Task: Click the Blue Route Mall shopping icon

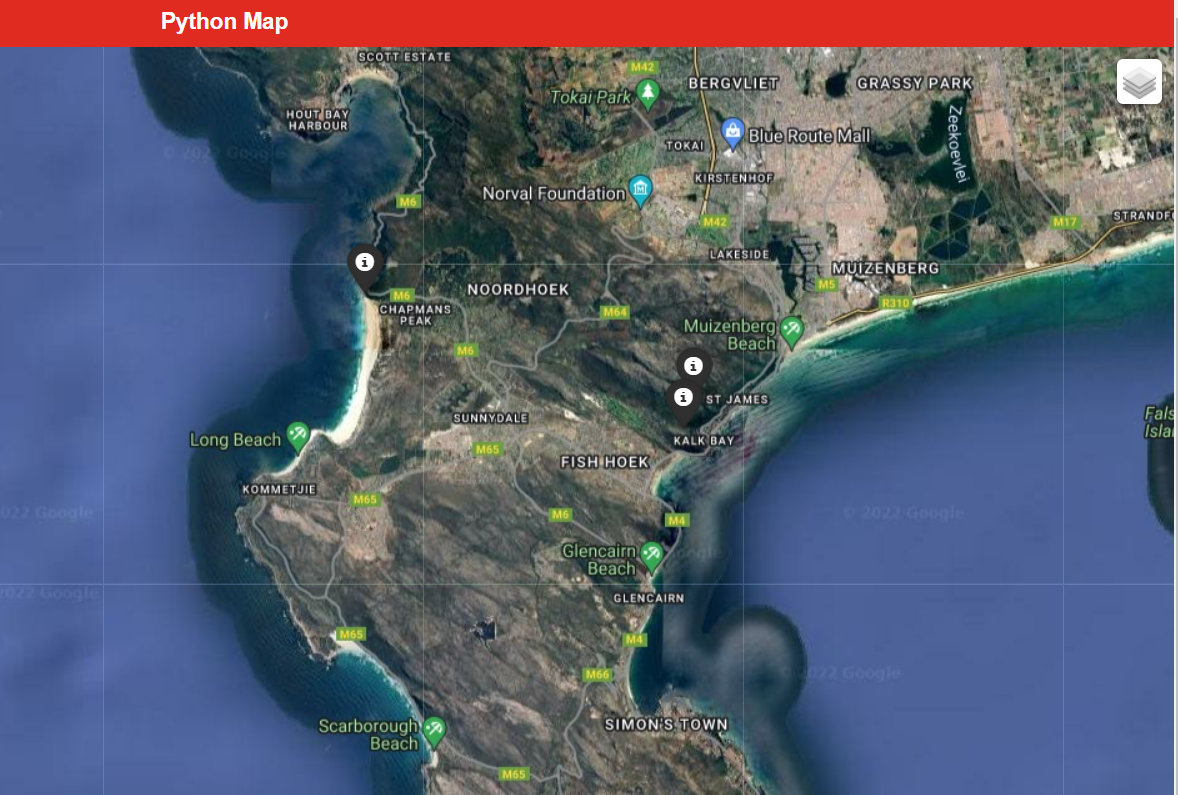Action: (733, 130)
